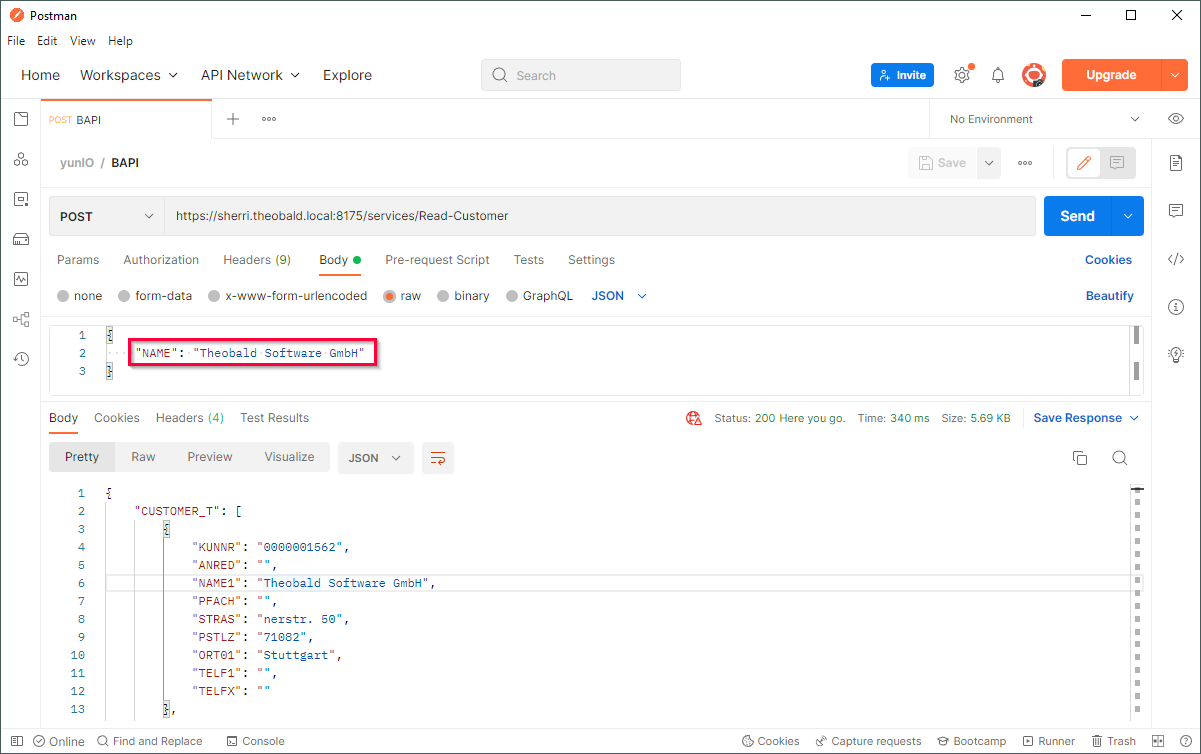Open the user avatar menu
This screenshot has height=754, width=1201.
pyautogui.click(x=1033, y=75)
